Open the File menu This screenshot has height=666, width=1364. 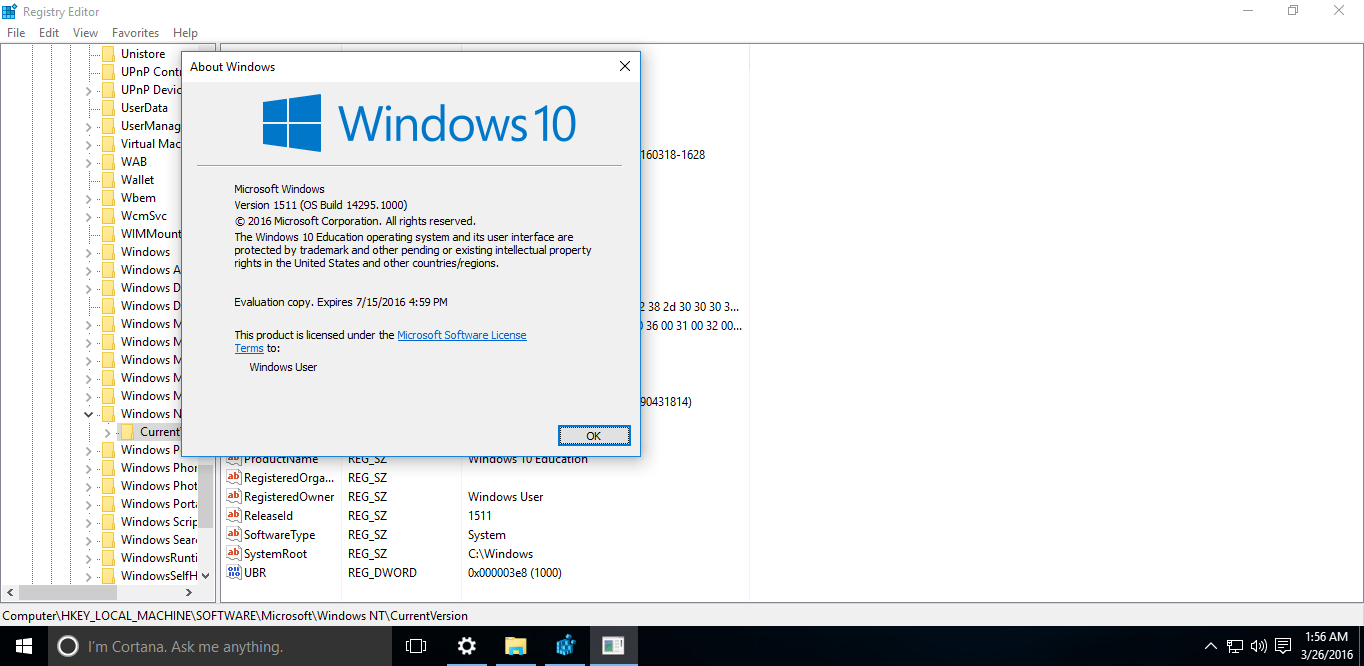16,33
